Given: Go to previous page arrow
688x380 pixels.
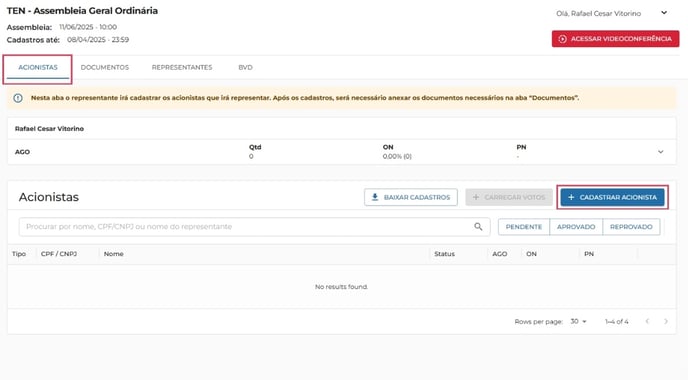Looking at the screenshot, I should (647, 322).
